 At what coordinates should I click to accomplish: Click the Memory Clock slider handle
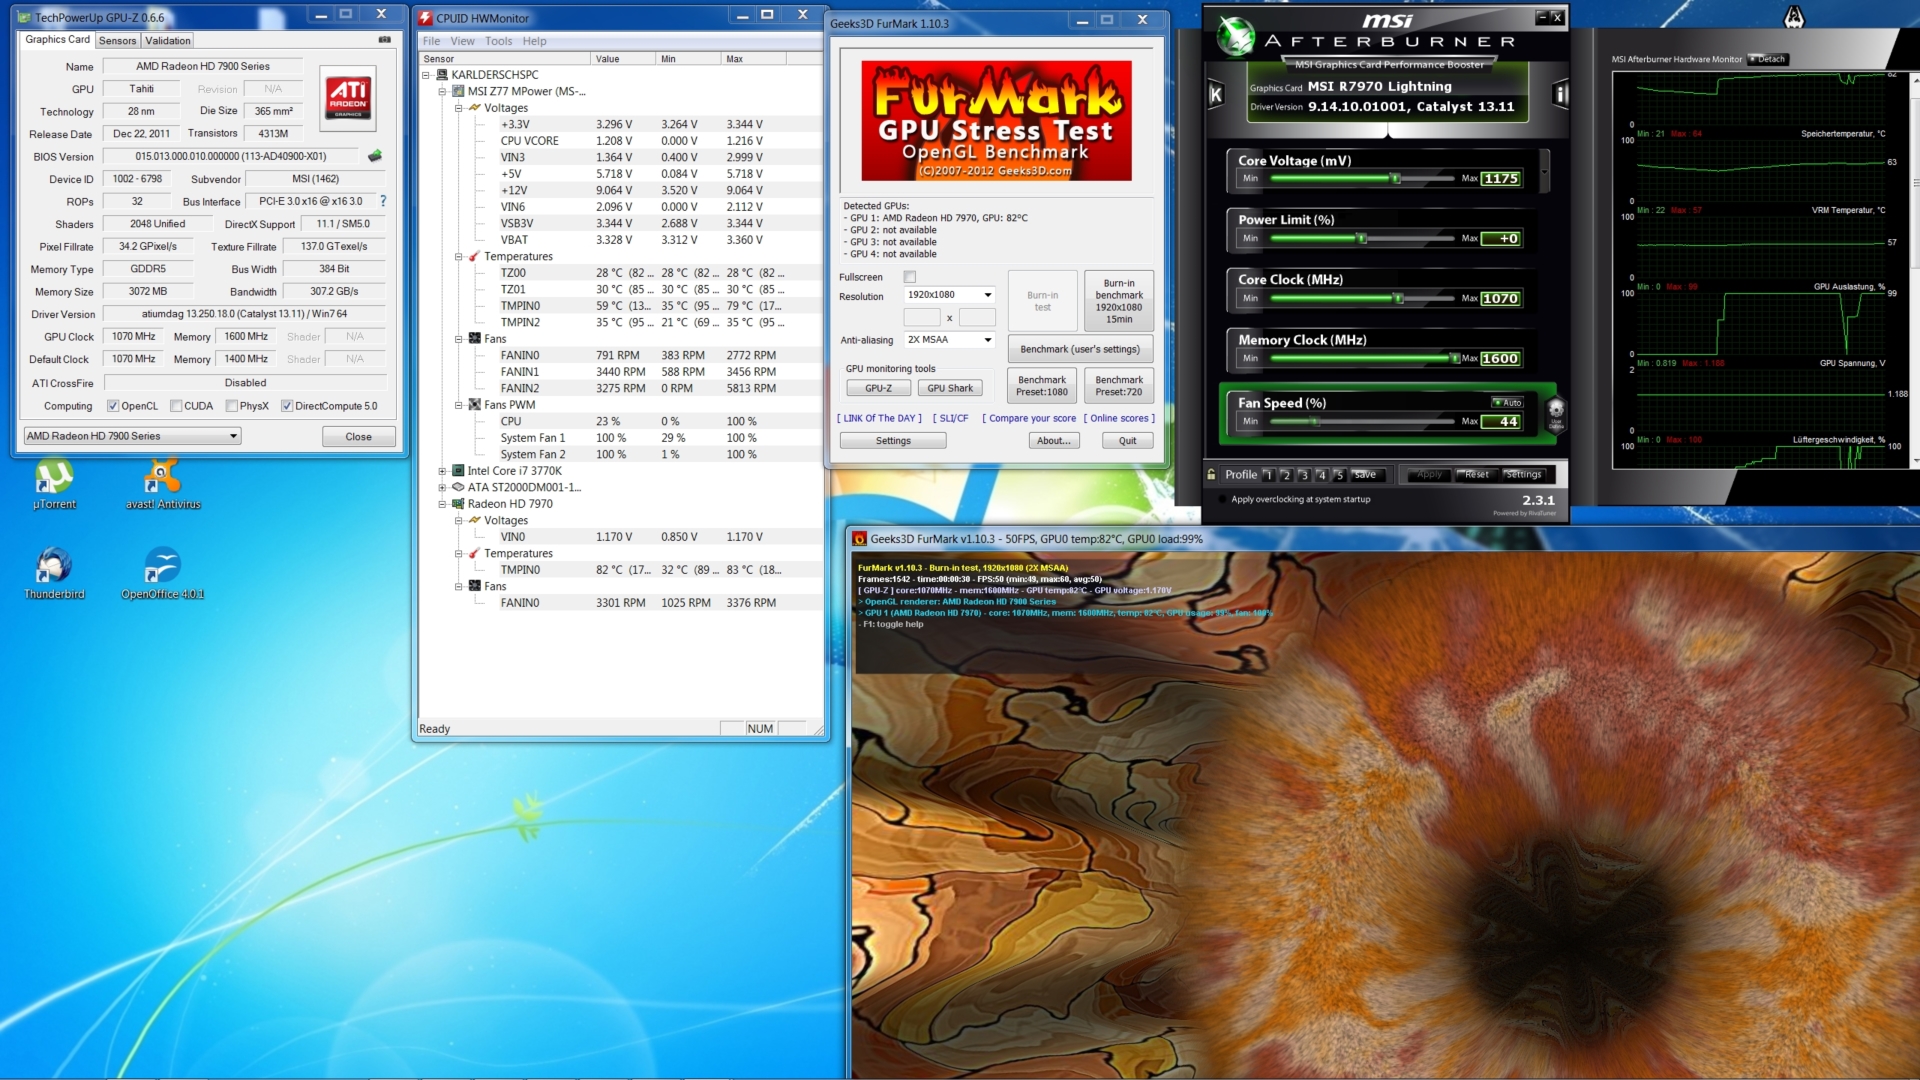coord(1455,358)
